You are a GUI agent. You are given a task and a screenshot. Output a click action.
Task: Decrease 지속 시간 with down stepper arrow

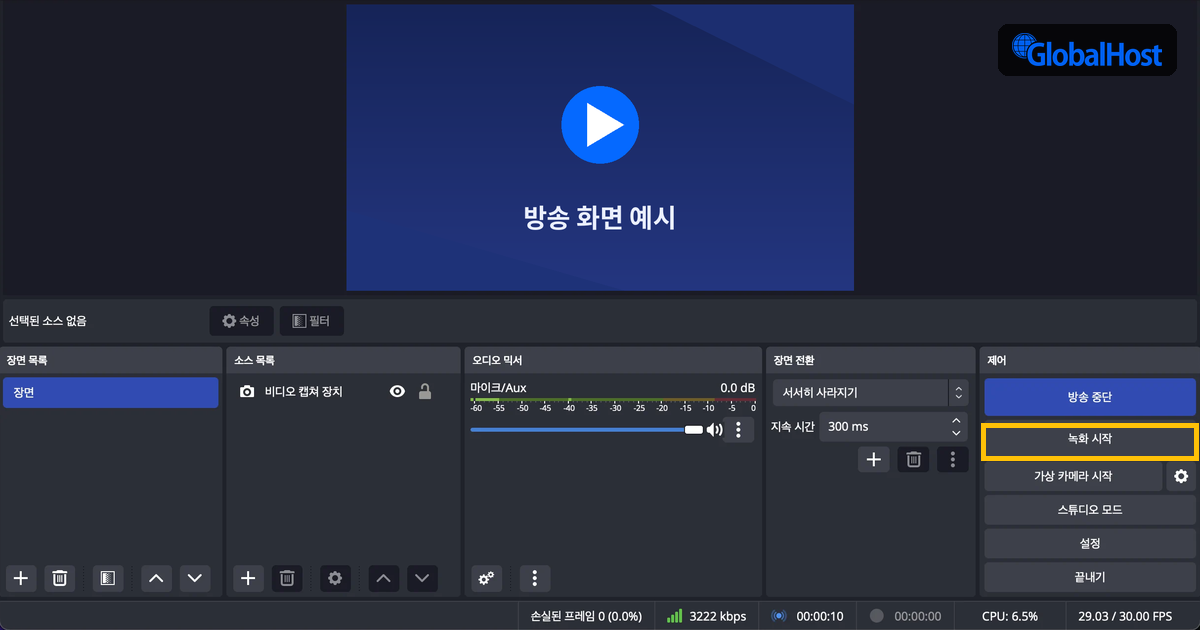(957, 433)
